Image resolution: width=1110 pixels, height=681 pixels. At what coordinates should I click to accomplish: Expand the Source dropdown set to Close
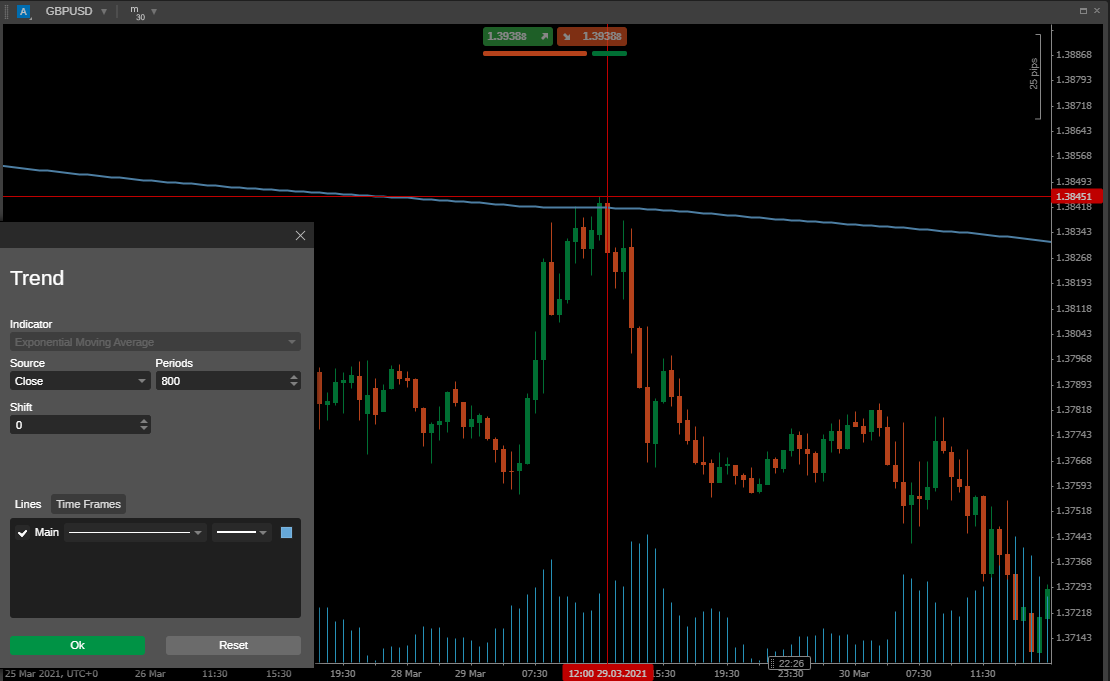coord(80,381)
